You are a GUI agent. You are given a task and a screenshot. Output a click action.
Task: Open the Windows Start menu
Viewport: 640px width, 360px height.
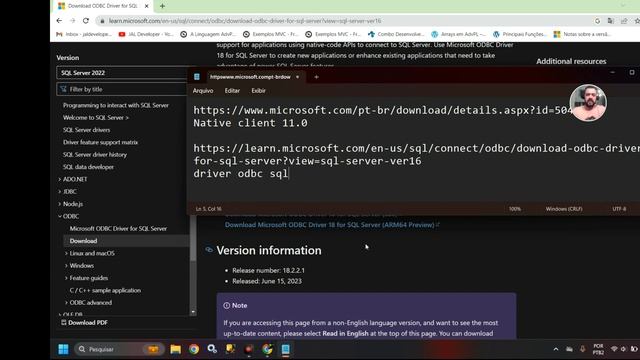tap(63, 349)
